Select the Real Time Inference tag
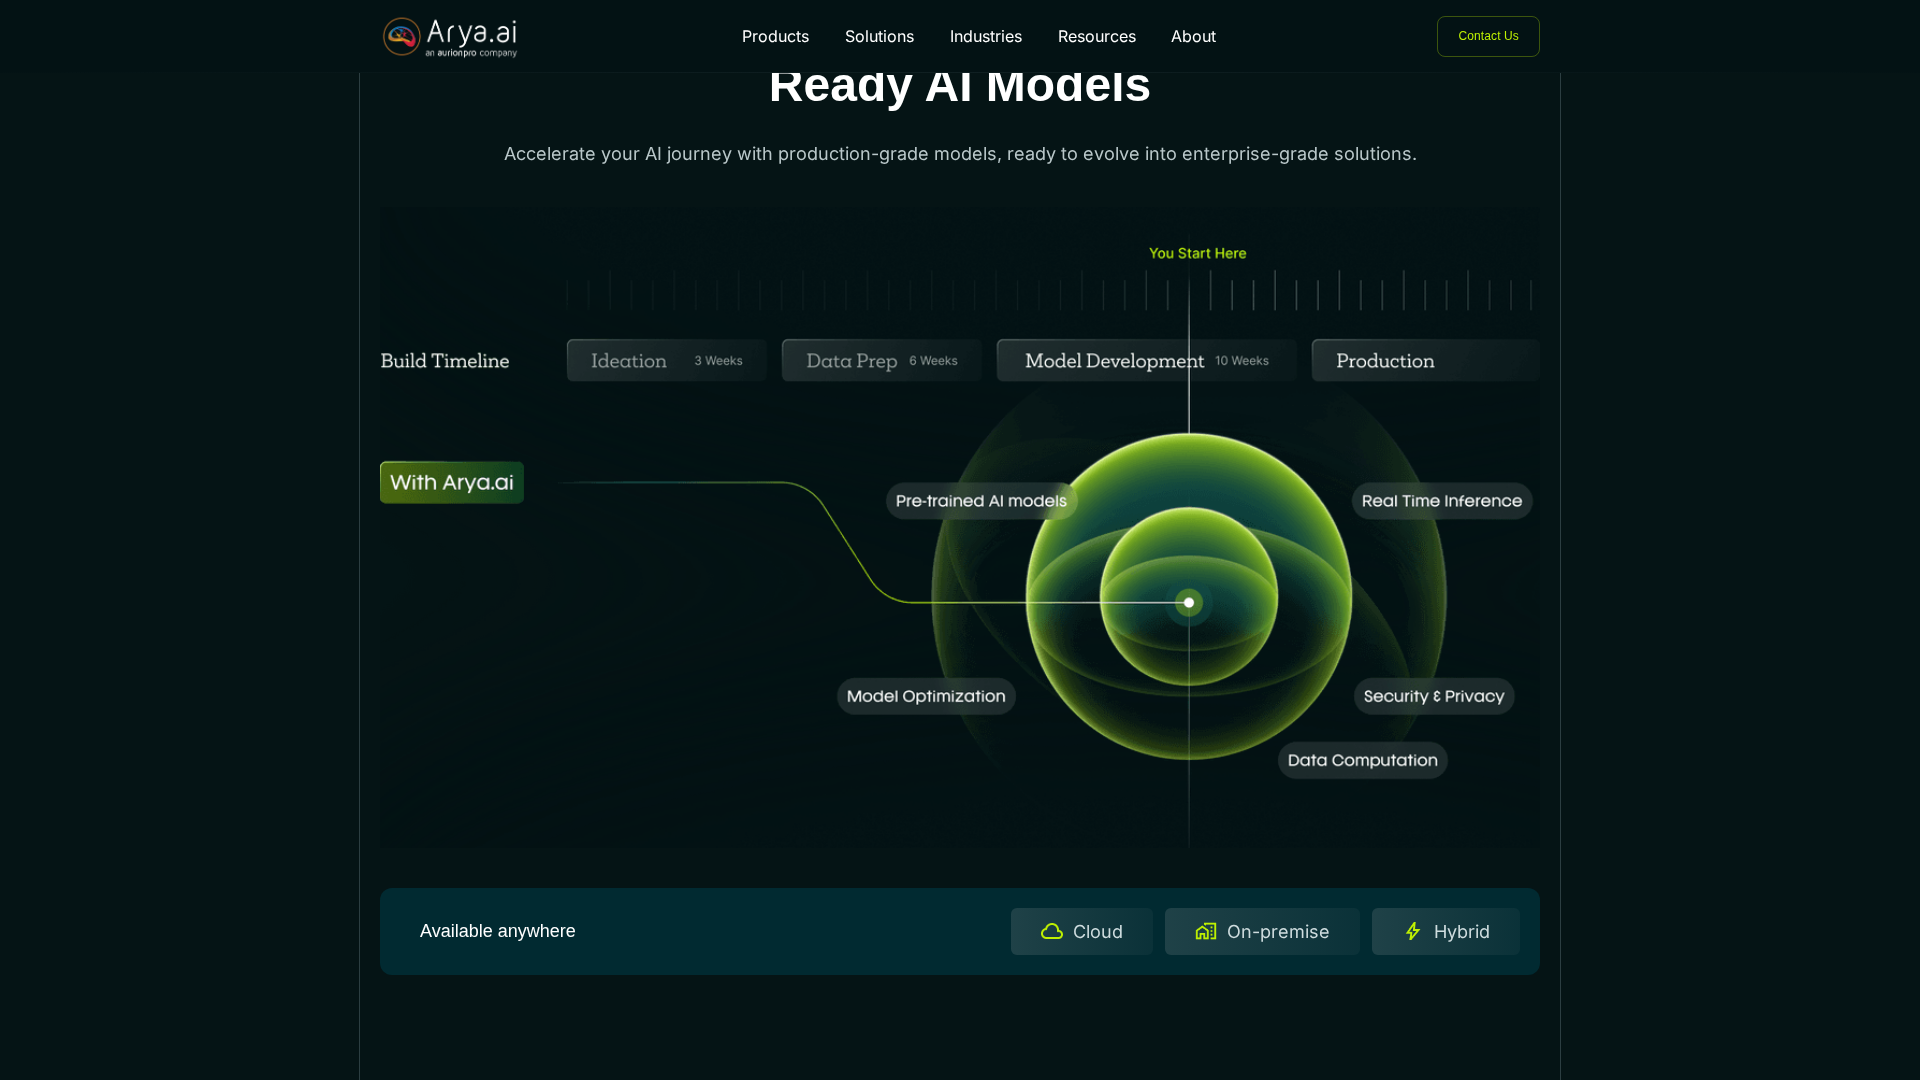This screenshot has height=1080, width=1920. coord(1441,501)
